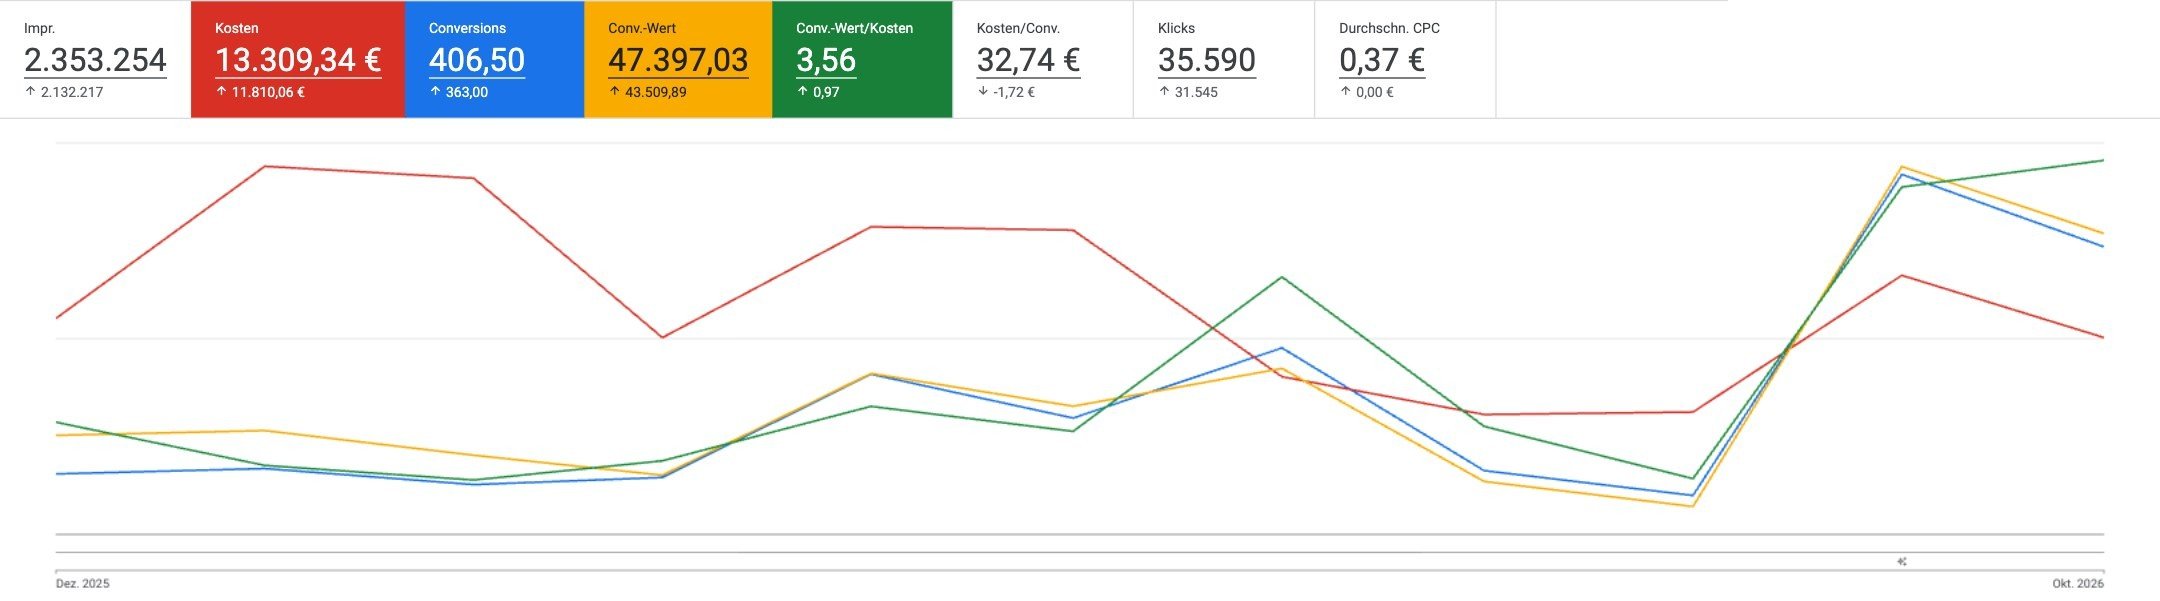Toggle the Klicks metric card
Viewport: 2160px width, 601px height.
[x=1224, y=60]
